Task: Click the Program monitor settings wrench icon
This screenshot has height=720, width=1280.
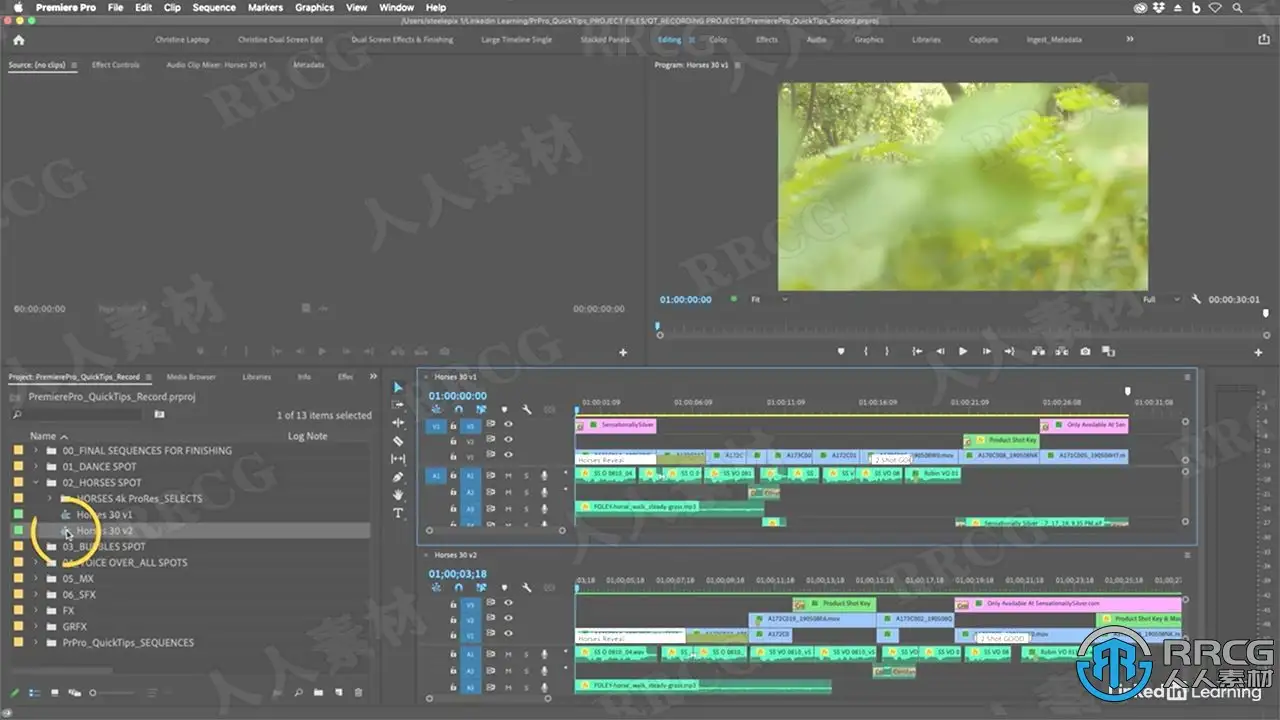Action: [1195, 299]
